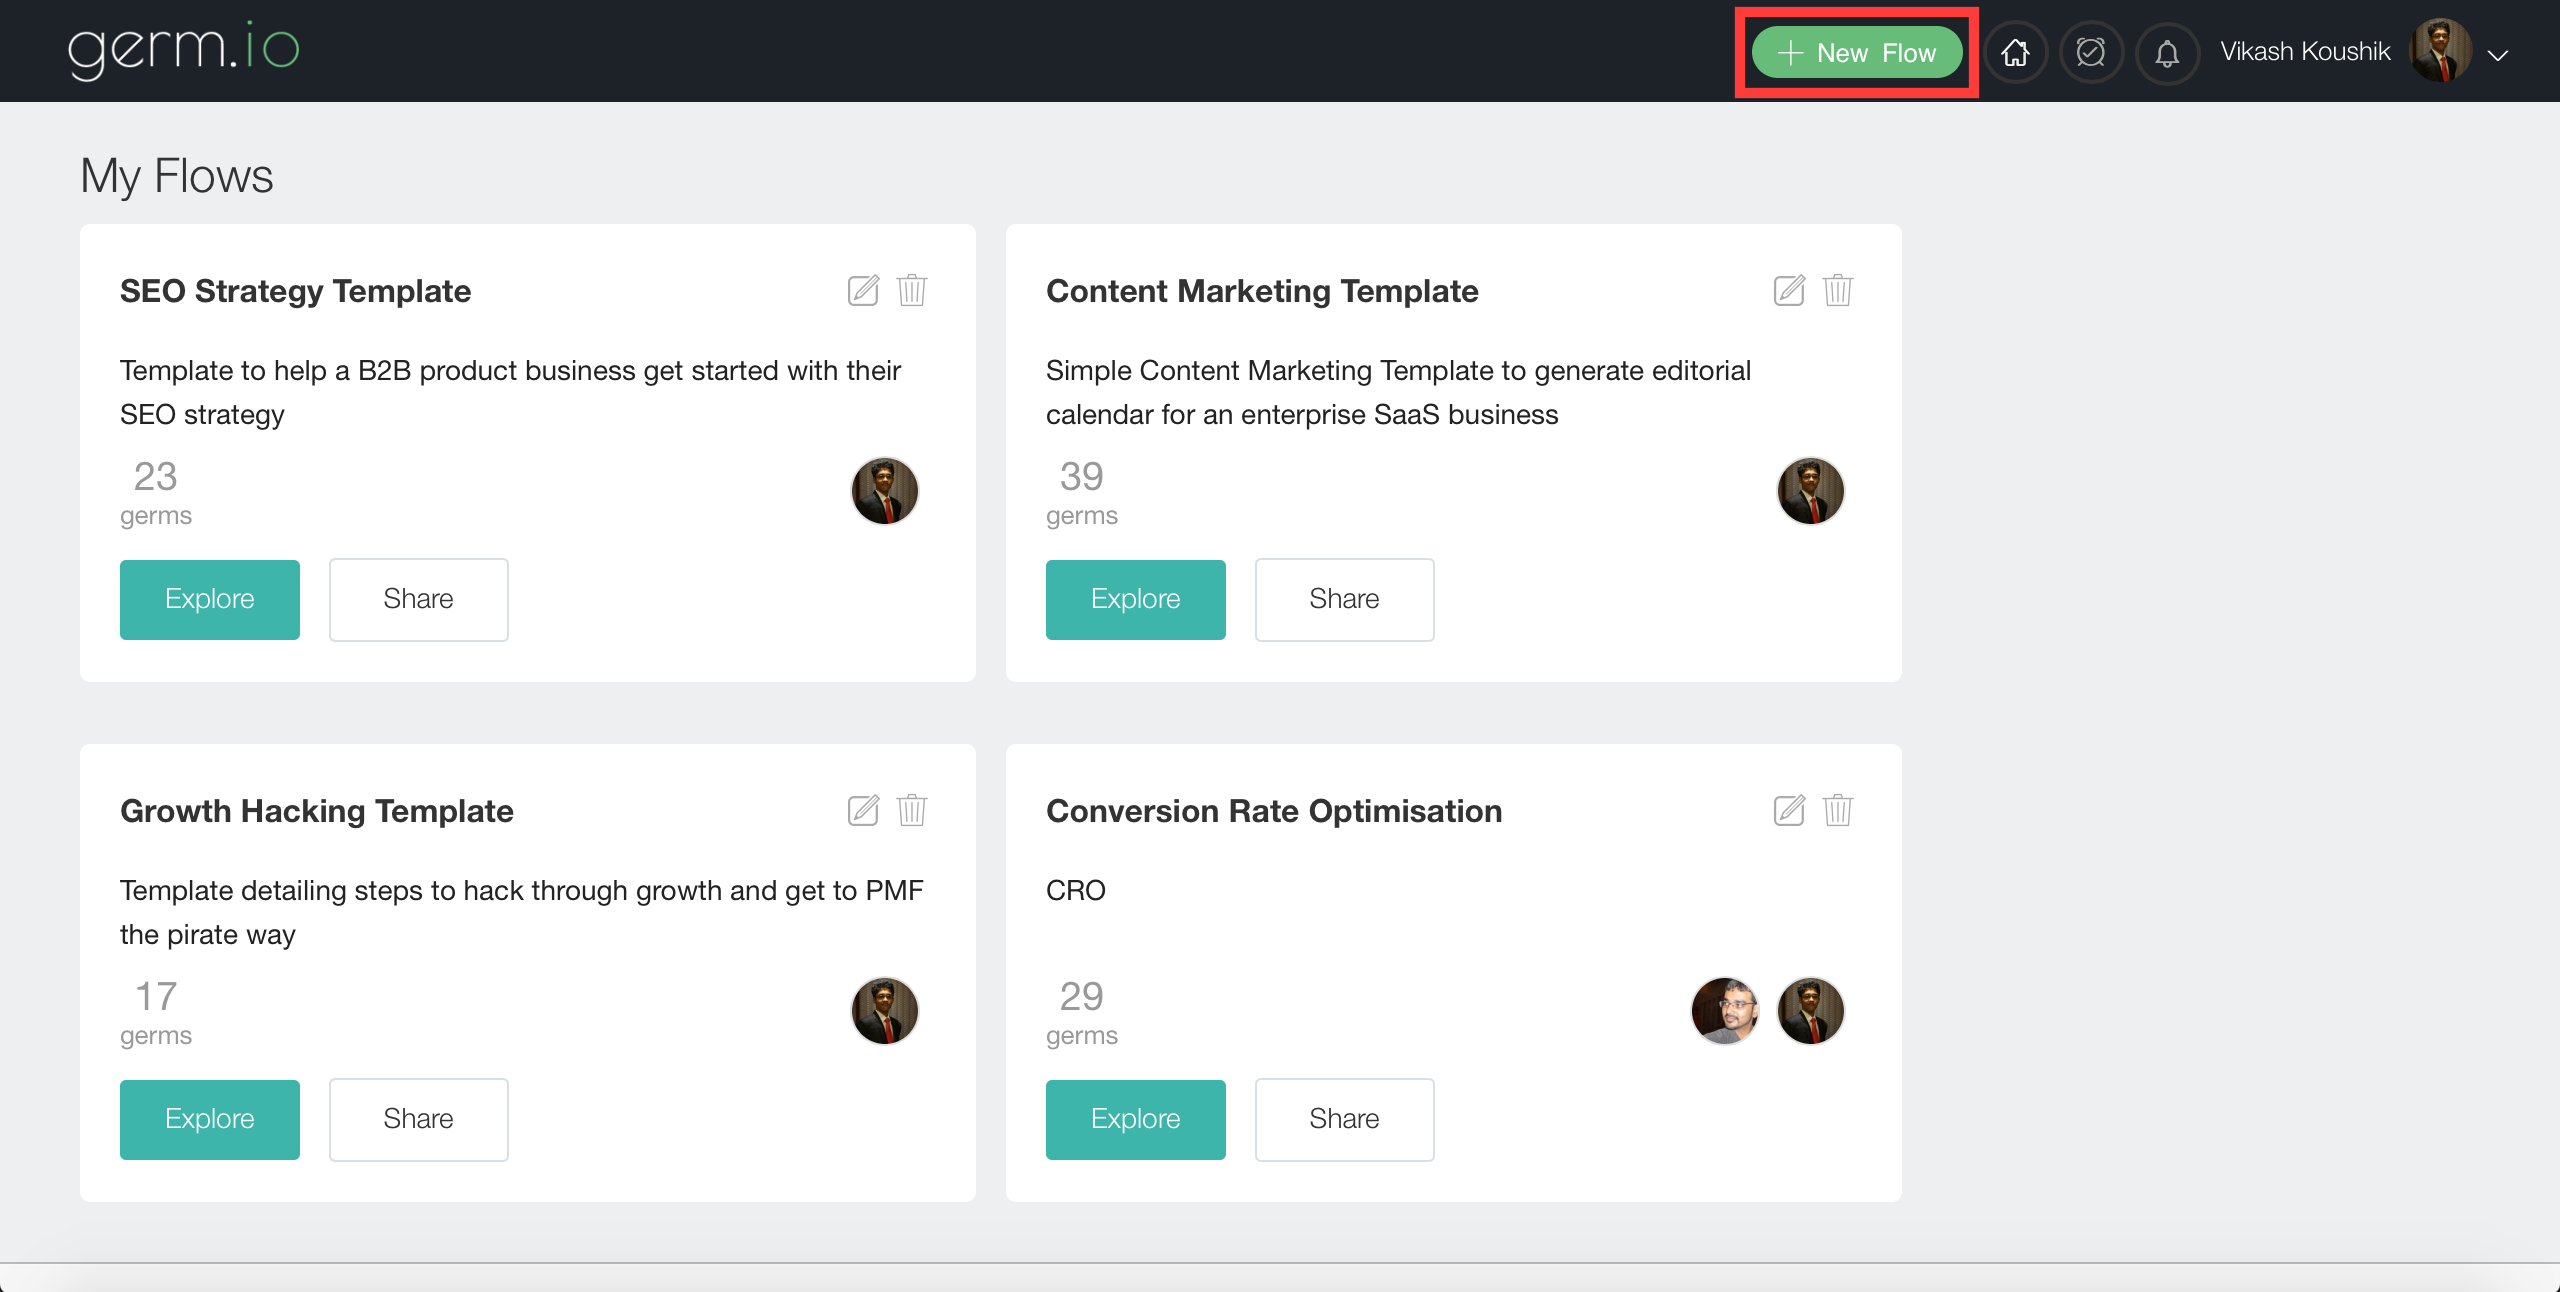Image resolution: width=2560 pixels, height=1292 pixels.
Task: Explore the Conversion Rate Optimisation flow
Action: [1135, 1119]
